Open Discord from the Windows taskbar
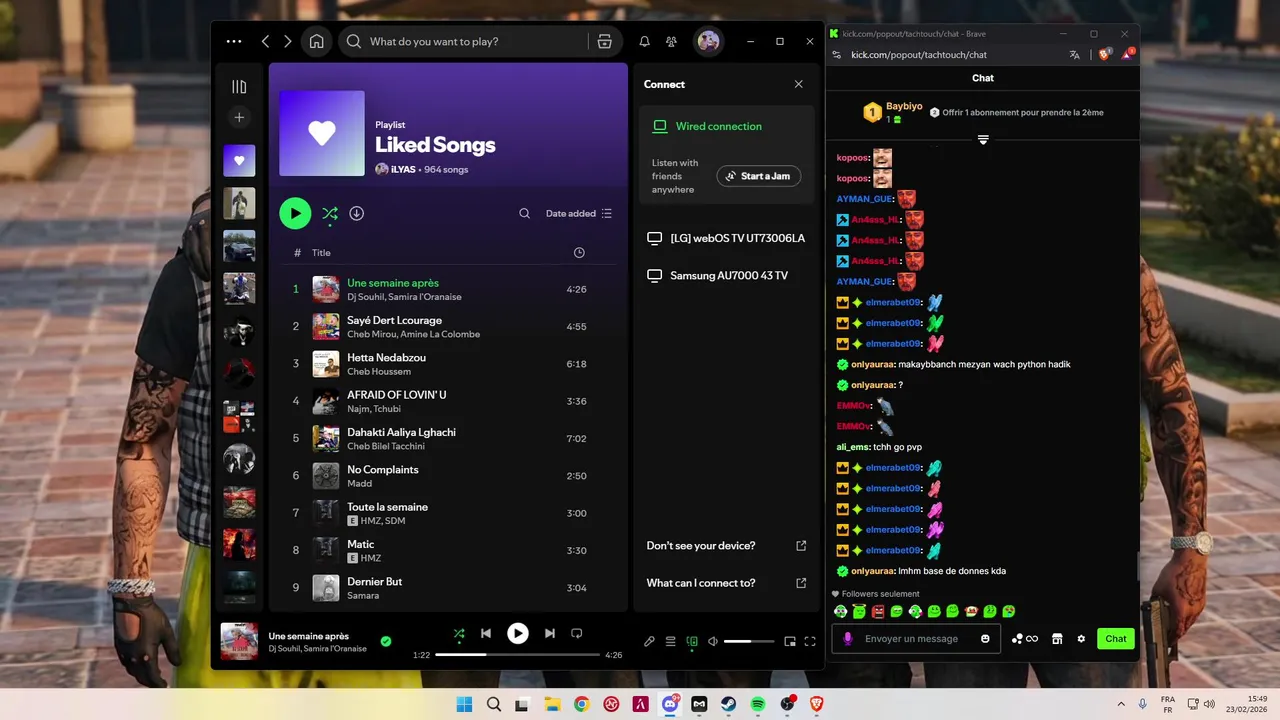This screenshot has height=720, width=1280. tap(670, 704)
